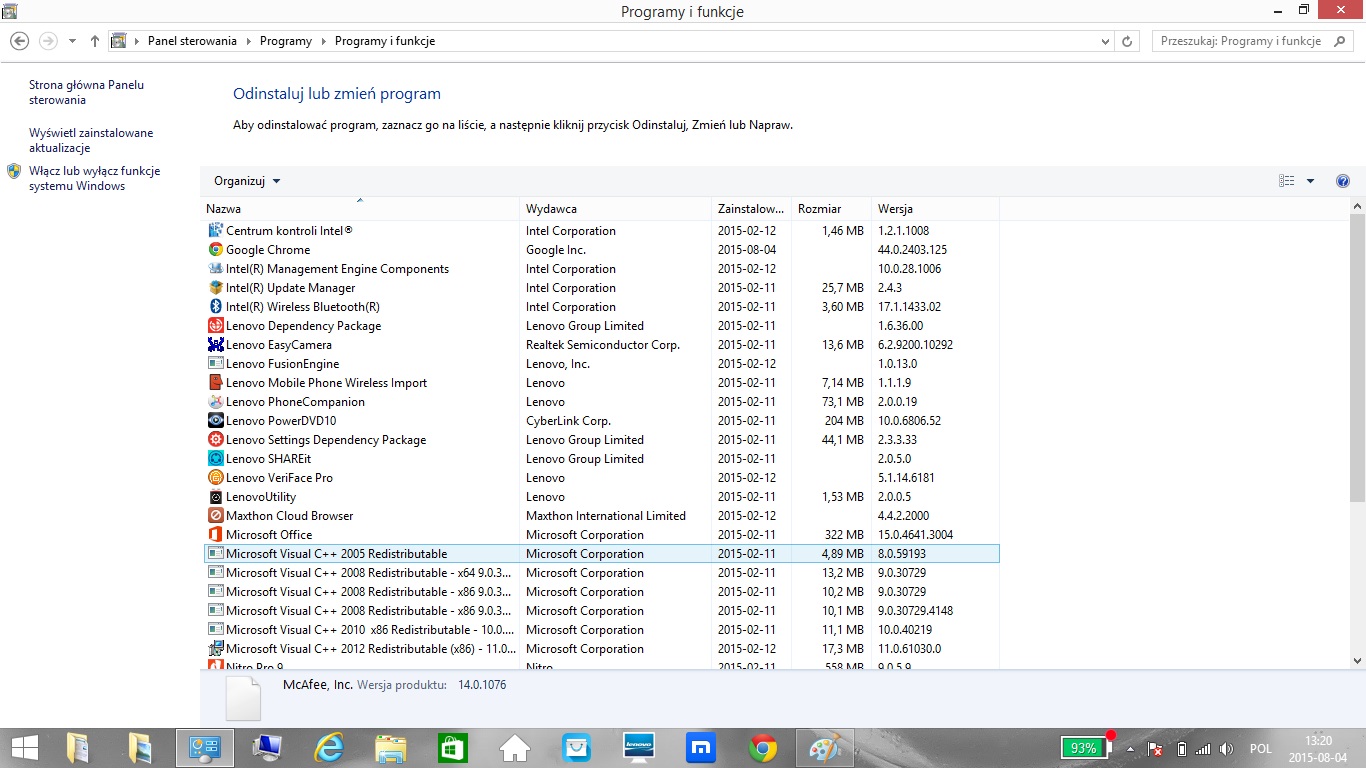Click the Microsoft Office icon in the list
This screenshot has width=1366, height=768.
tap(215, 535)
